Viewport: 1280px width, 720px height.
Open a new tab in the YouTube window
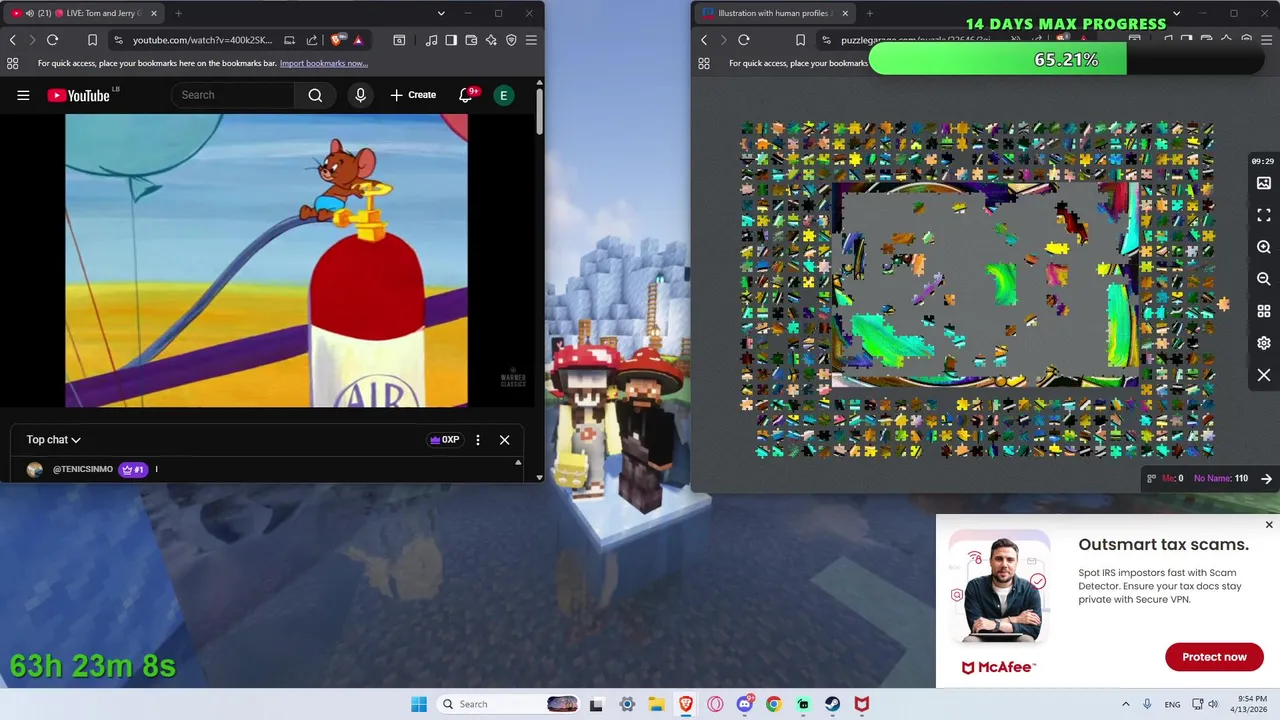tap(178, 13)
